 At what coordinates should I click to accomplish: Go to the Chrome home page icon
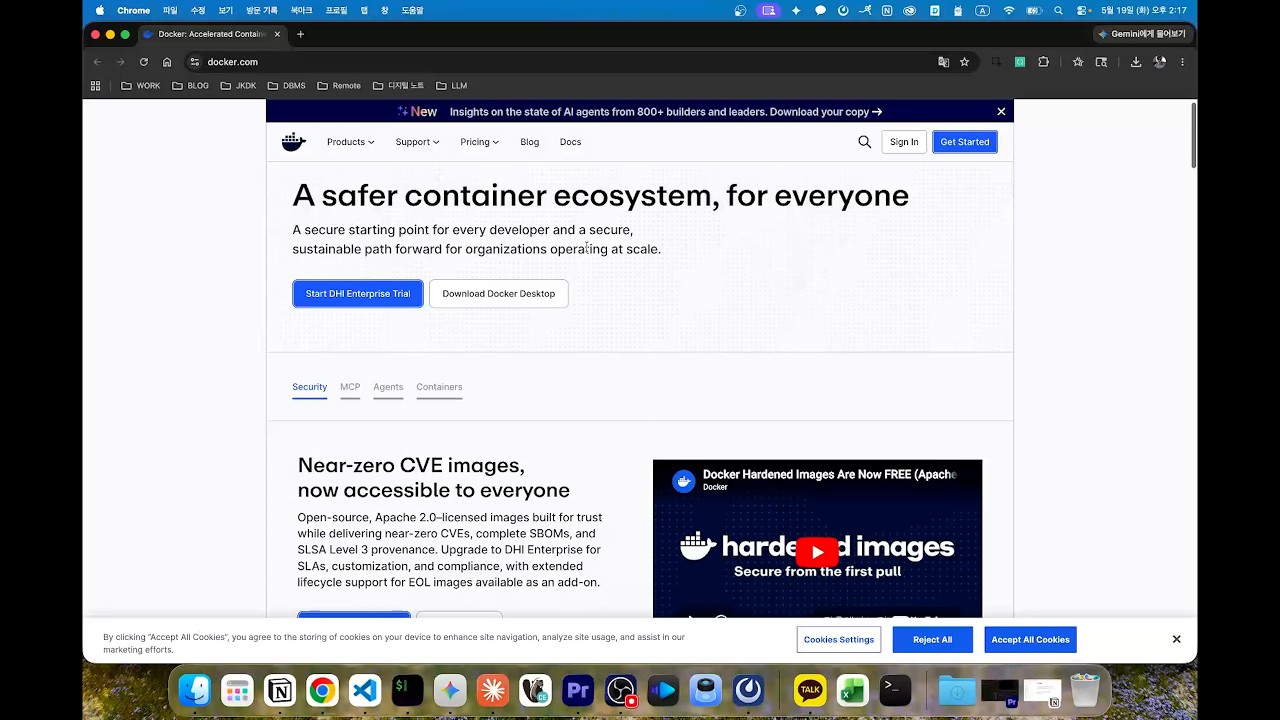pos(167,62)
